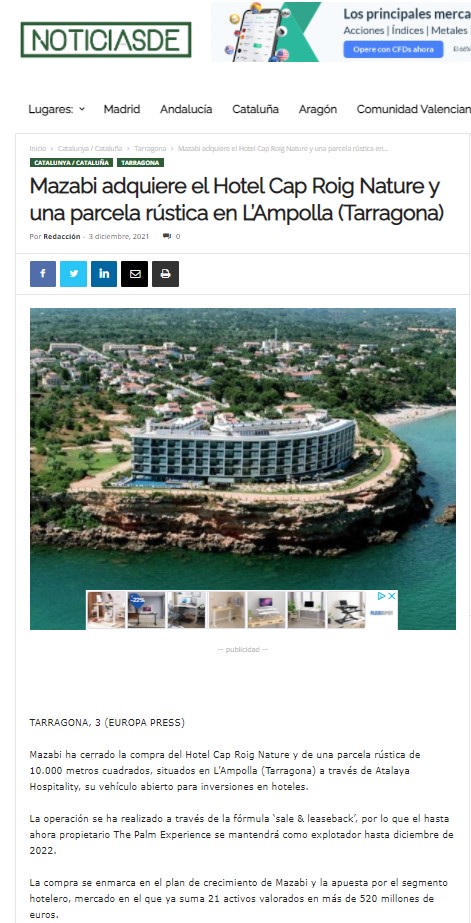Share article on Facebook
This screenshot has width=471, height=923.
pyautogui.click(x=43, y=274)
